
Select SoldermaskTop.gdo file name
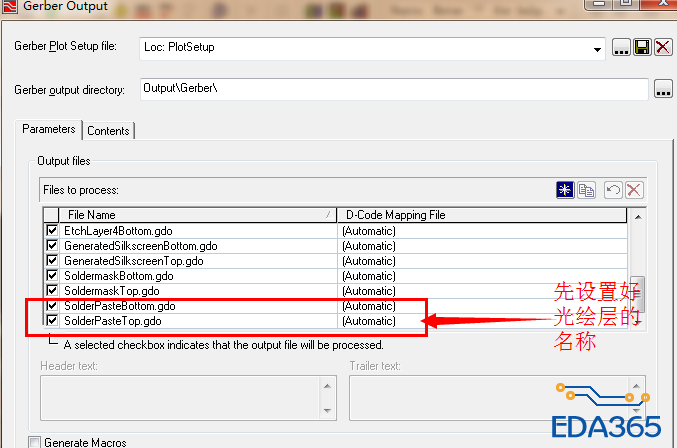112,291
